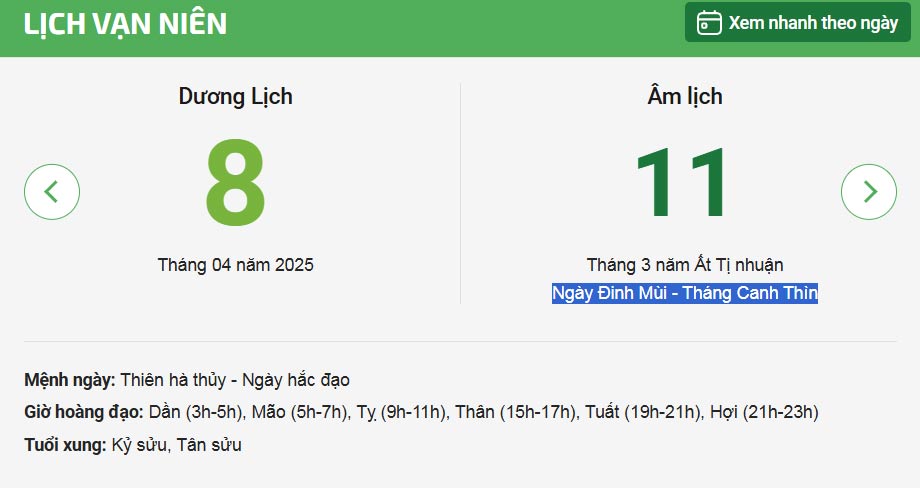The height and width of the screenshot is (488, 920).
Task: Go to next day with right arrow
Action: [869, 192]
